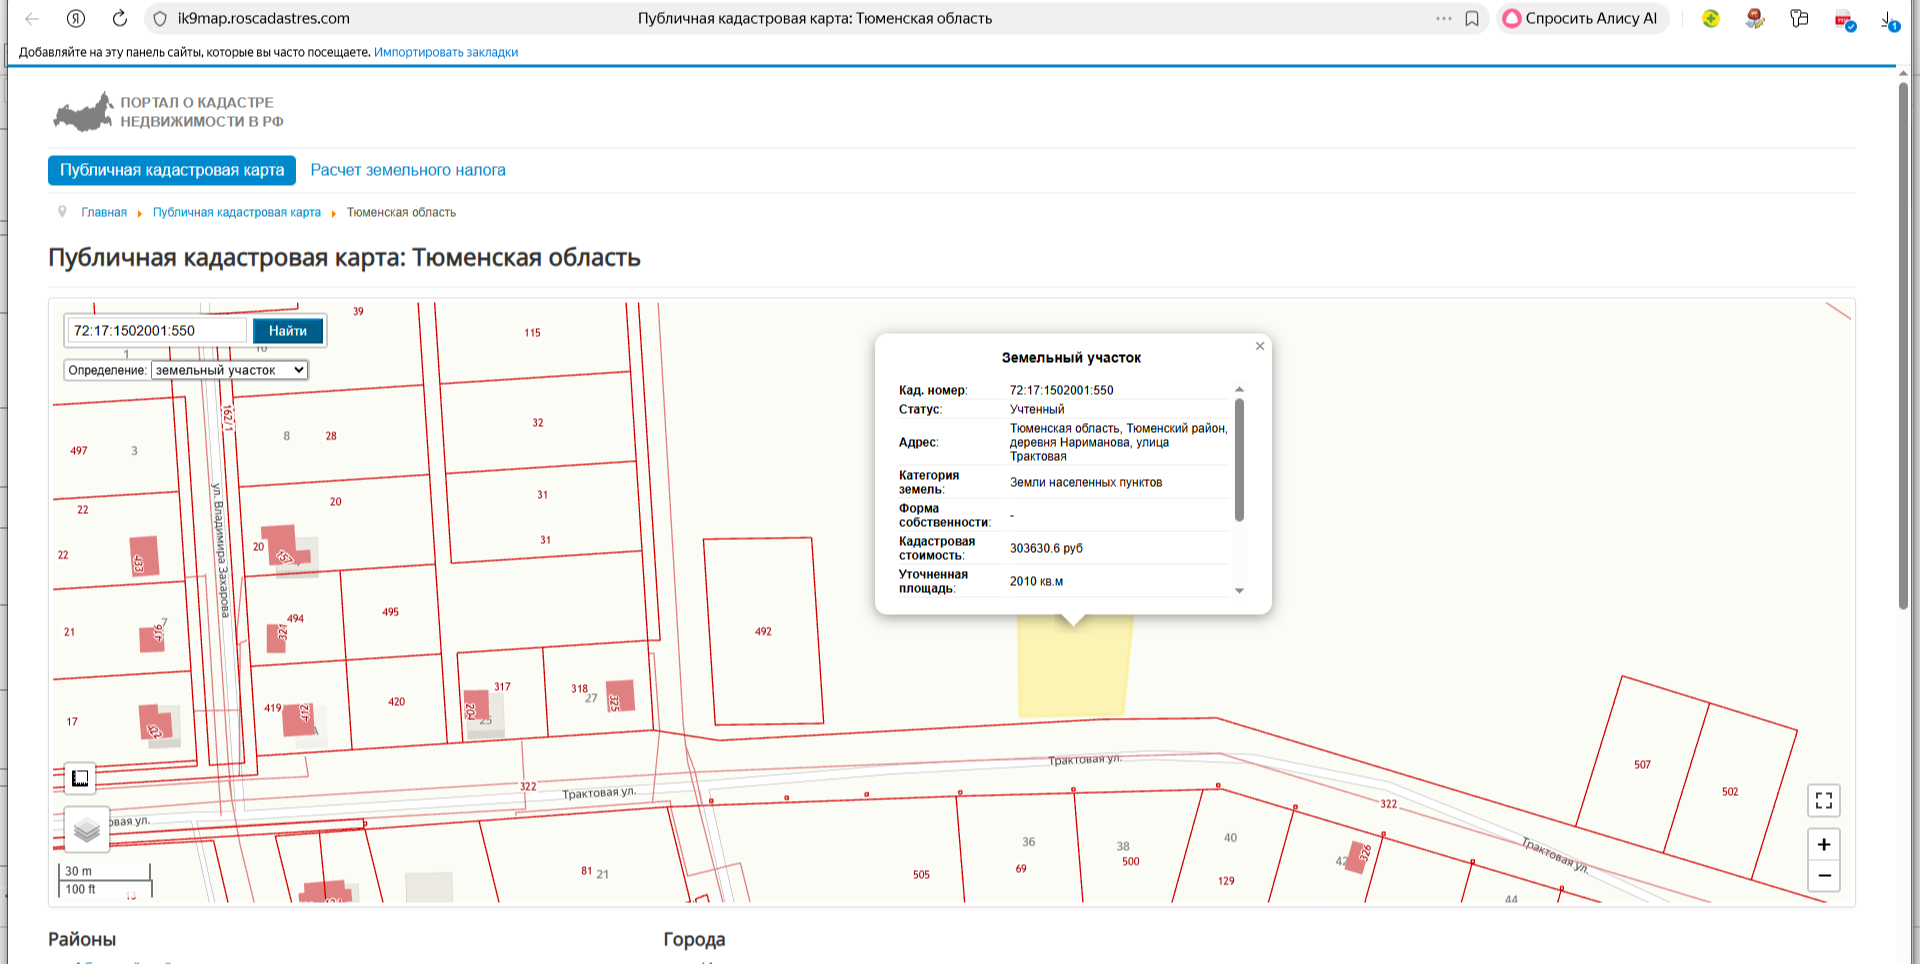Toggle fullscreen map view
The height and width of the screenshot is (964, 1920).
1824,800
